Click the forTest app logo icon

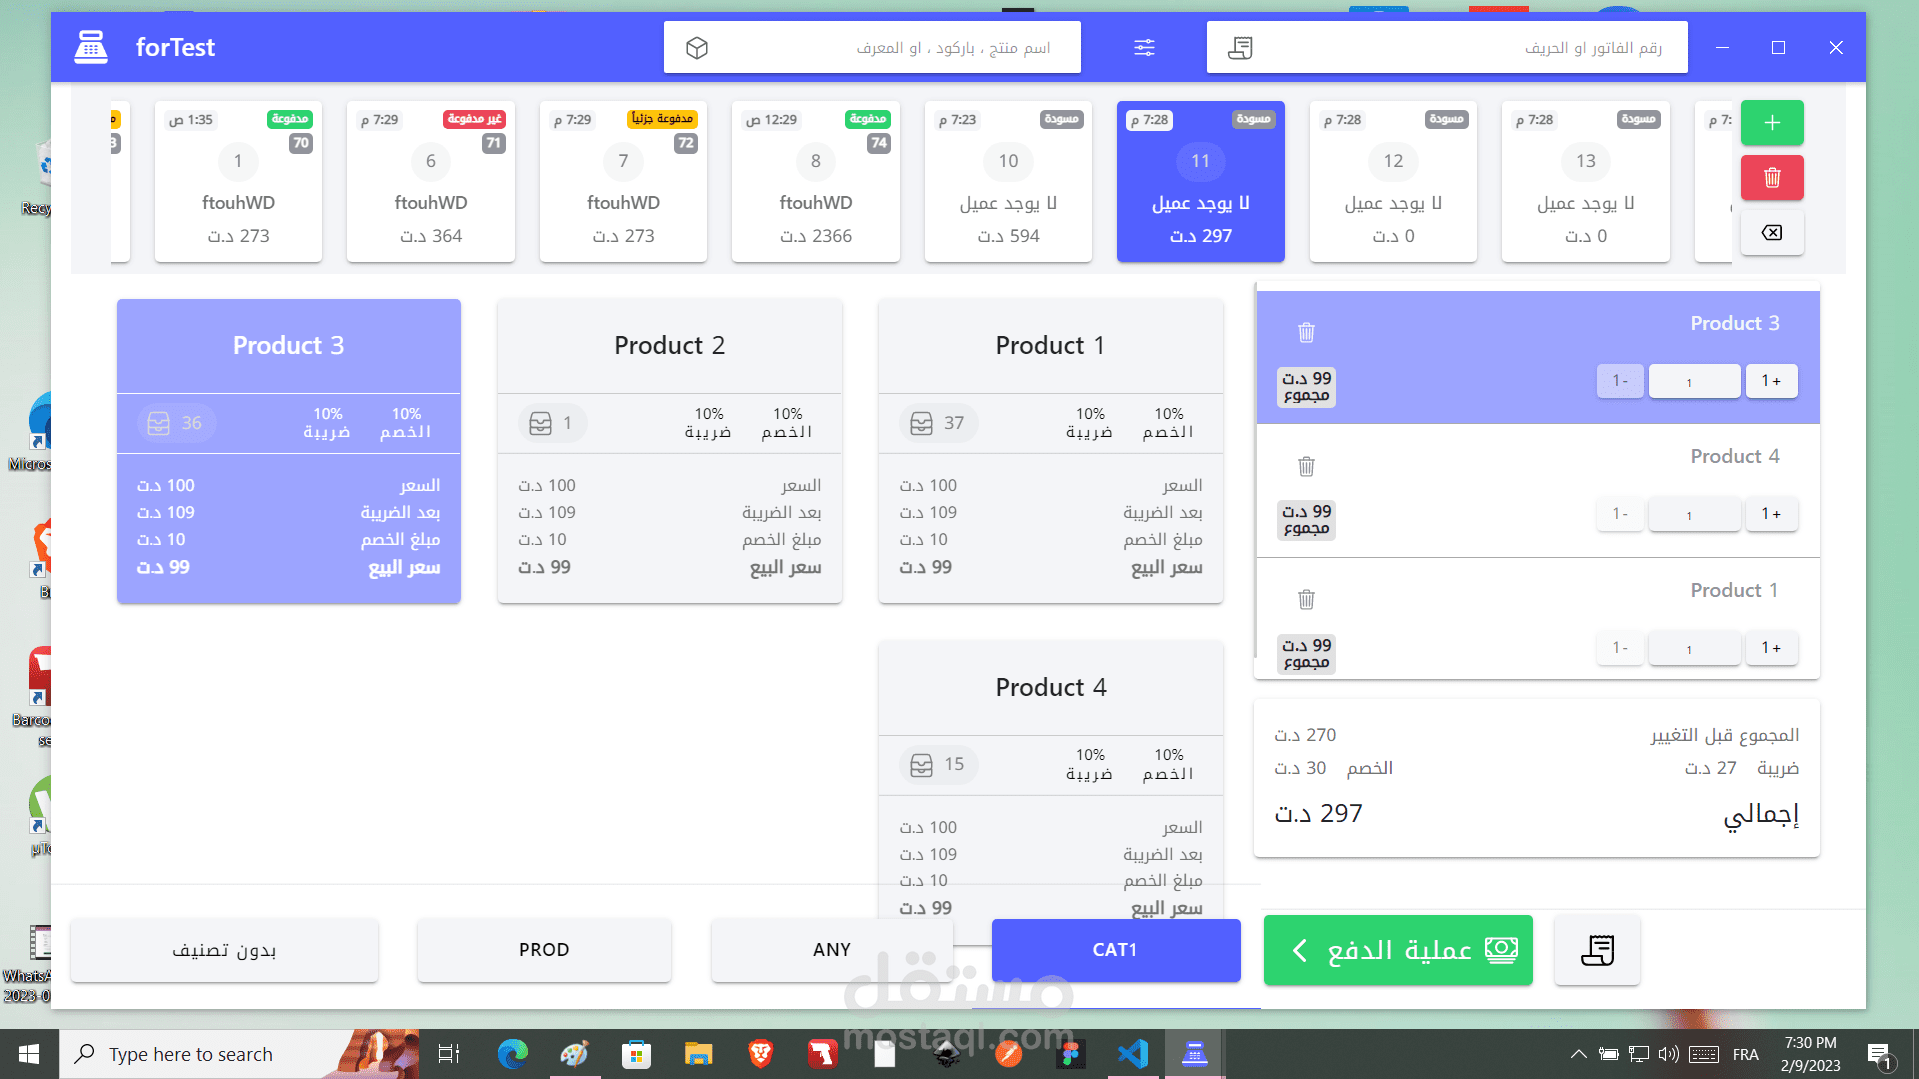click(x=91, y=47)
